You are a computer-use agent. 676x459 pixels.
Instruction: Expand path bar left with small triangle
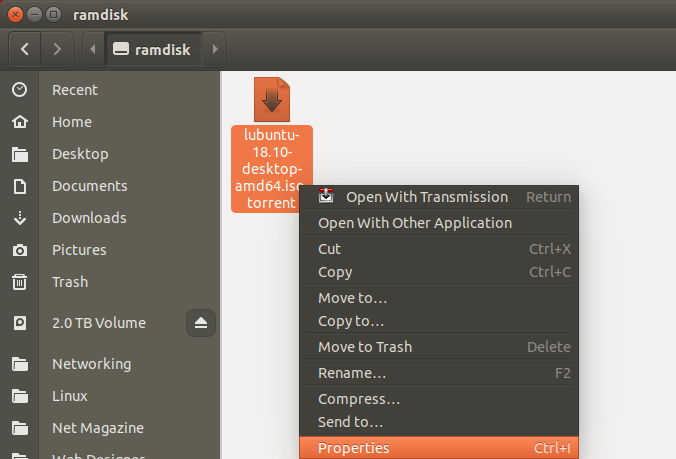(93, 48)
